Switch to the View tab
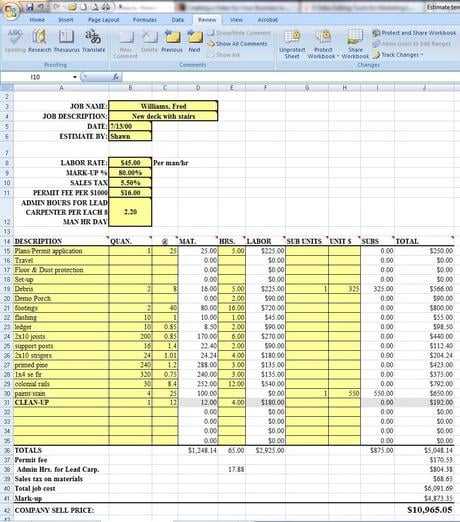 coord(236,20)
